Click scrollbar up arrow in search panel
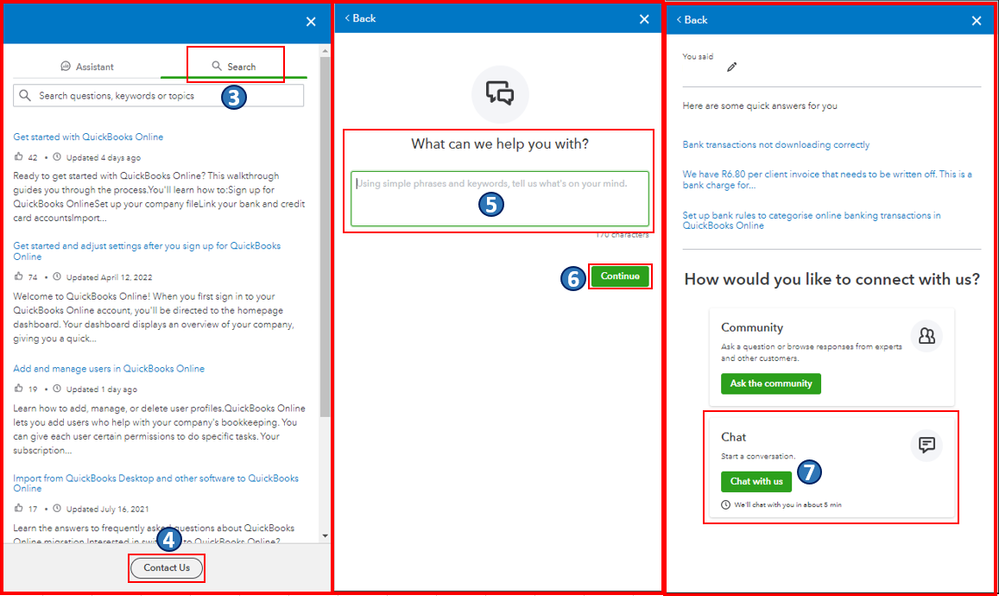The height and width of the screenshot is (596, 999). point(325,50)
